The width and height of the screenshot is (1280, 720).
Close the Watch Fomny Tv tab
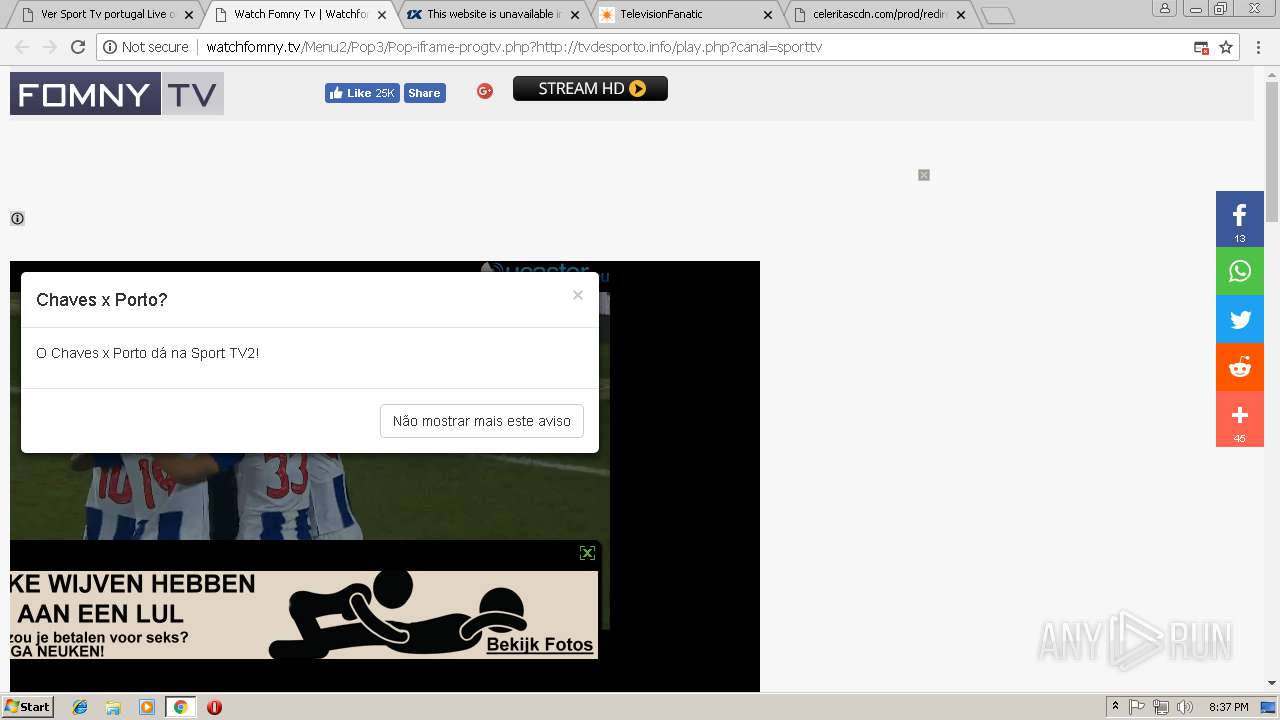[x=382, y=15]
